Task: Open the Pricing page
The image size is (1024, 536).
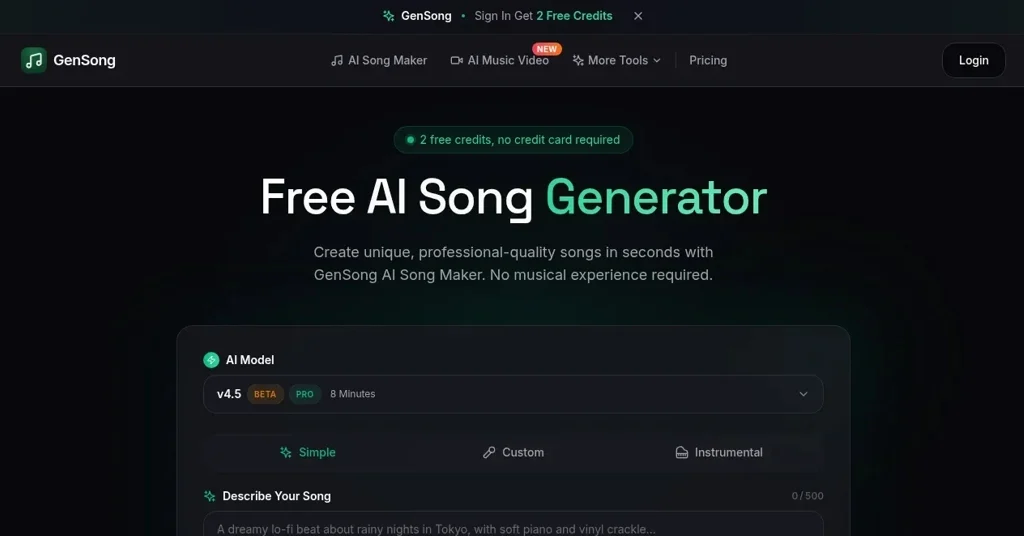Action: coord(708,60)
